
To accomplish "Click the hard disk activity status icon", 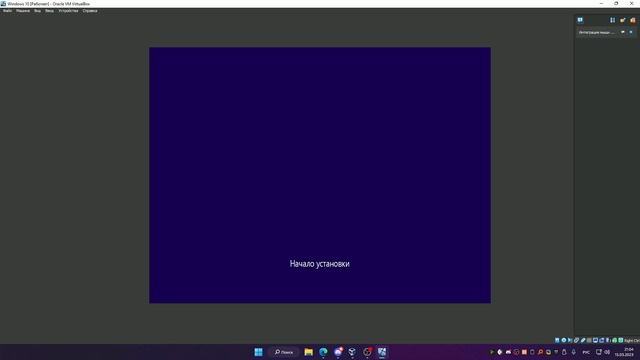I will [557, 340].
